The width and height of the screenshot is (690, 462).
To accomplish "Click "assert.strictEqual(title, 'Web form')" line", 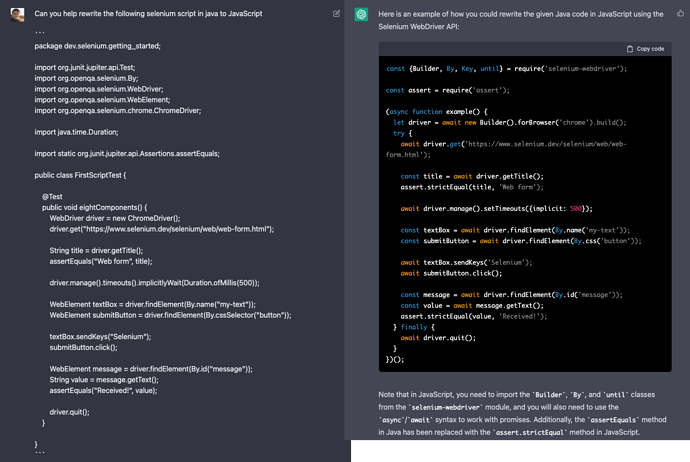I will click(472, 187).
